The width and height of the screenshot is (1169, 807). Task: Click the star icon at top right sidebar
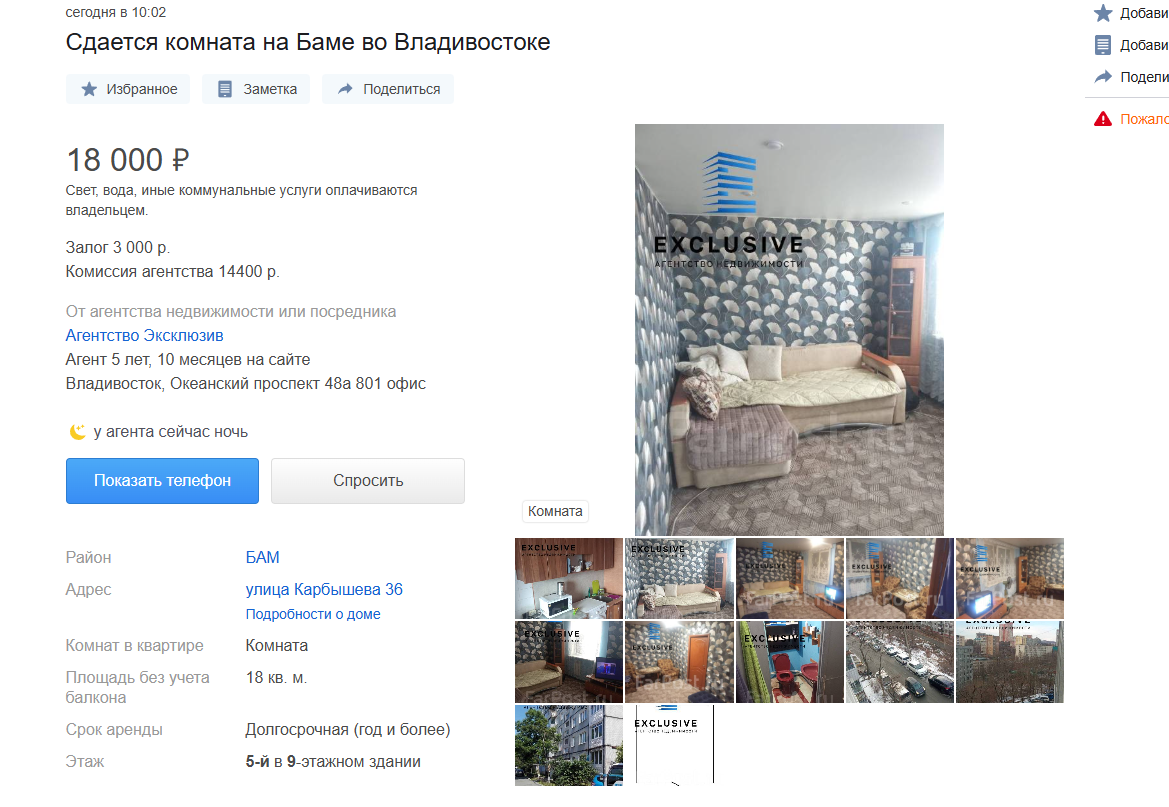point(1103,13)
